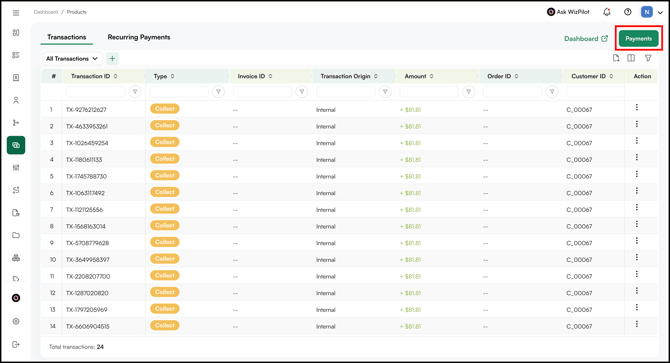Focus the Transaction ID filter input
The image size is (670, 363).
tap(96, 91)
